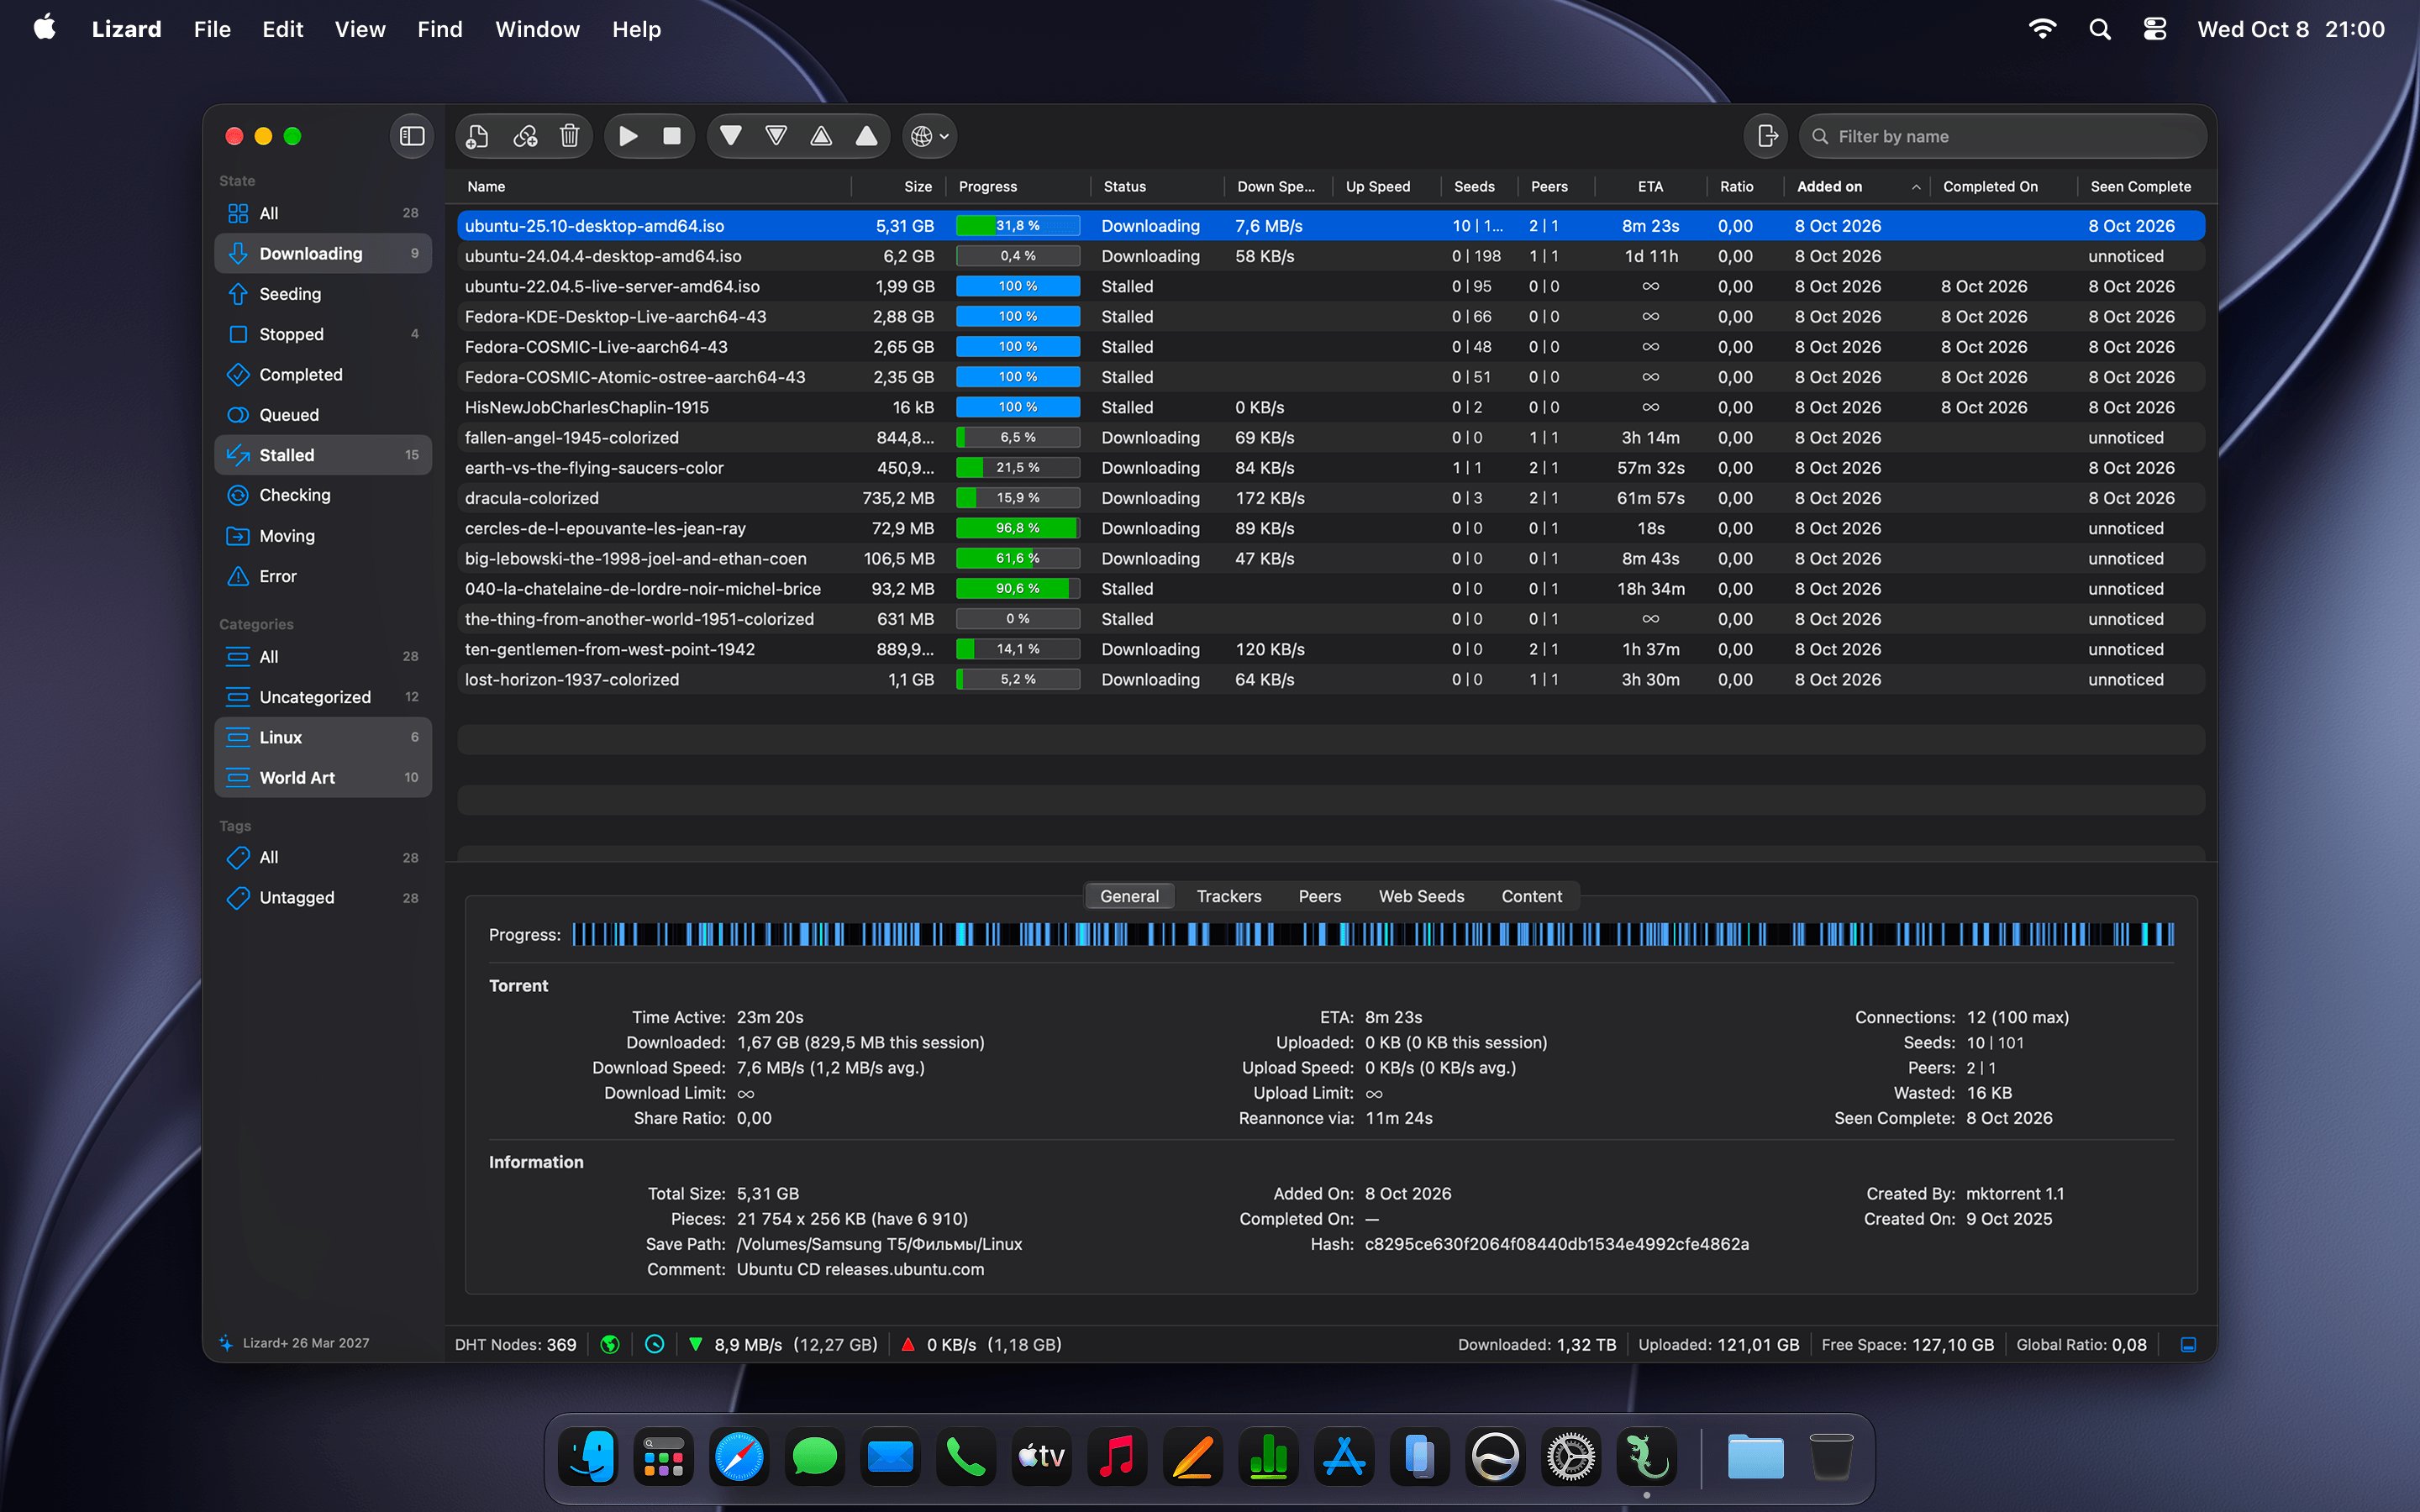This screenshot has height=1512, width=2420.
Task: Click the add torrent link icon
Action: point(525,136)
